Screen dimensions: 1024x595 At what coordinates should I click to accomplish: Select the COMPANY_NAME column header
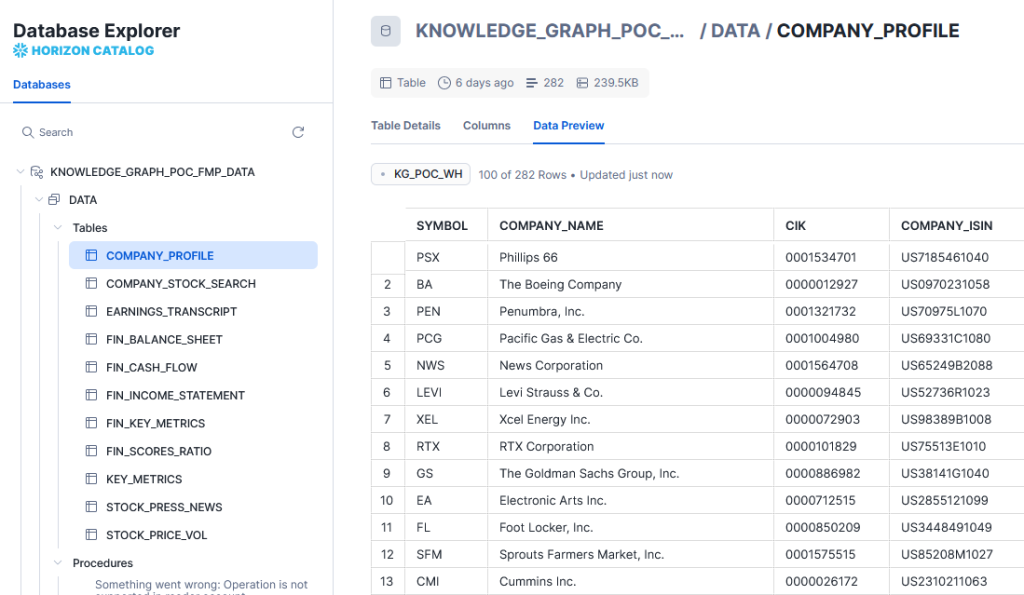click(x=551, y=226)
